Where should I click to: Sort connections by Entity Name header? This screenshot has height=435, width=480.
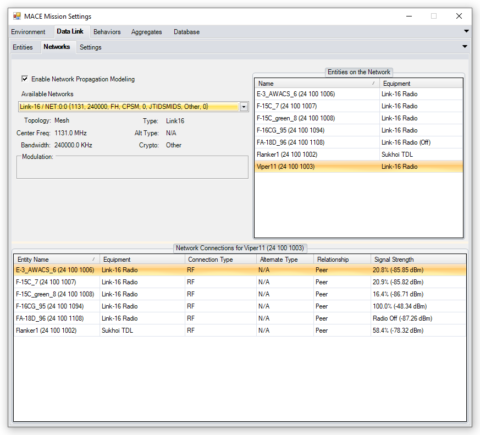pos(57,259)
